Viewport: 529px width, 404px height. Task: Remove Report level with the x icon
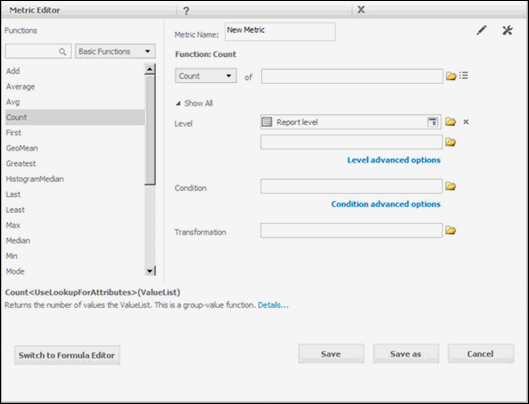pyautogui.click(x=466, y=122)
